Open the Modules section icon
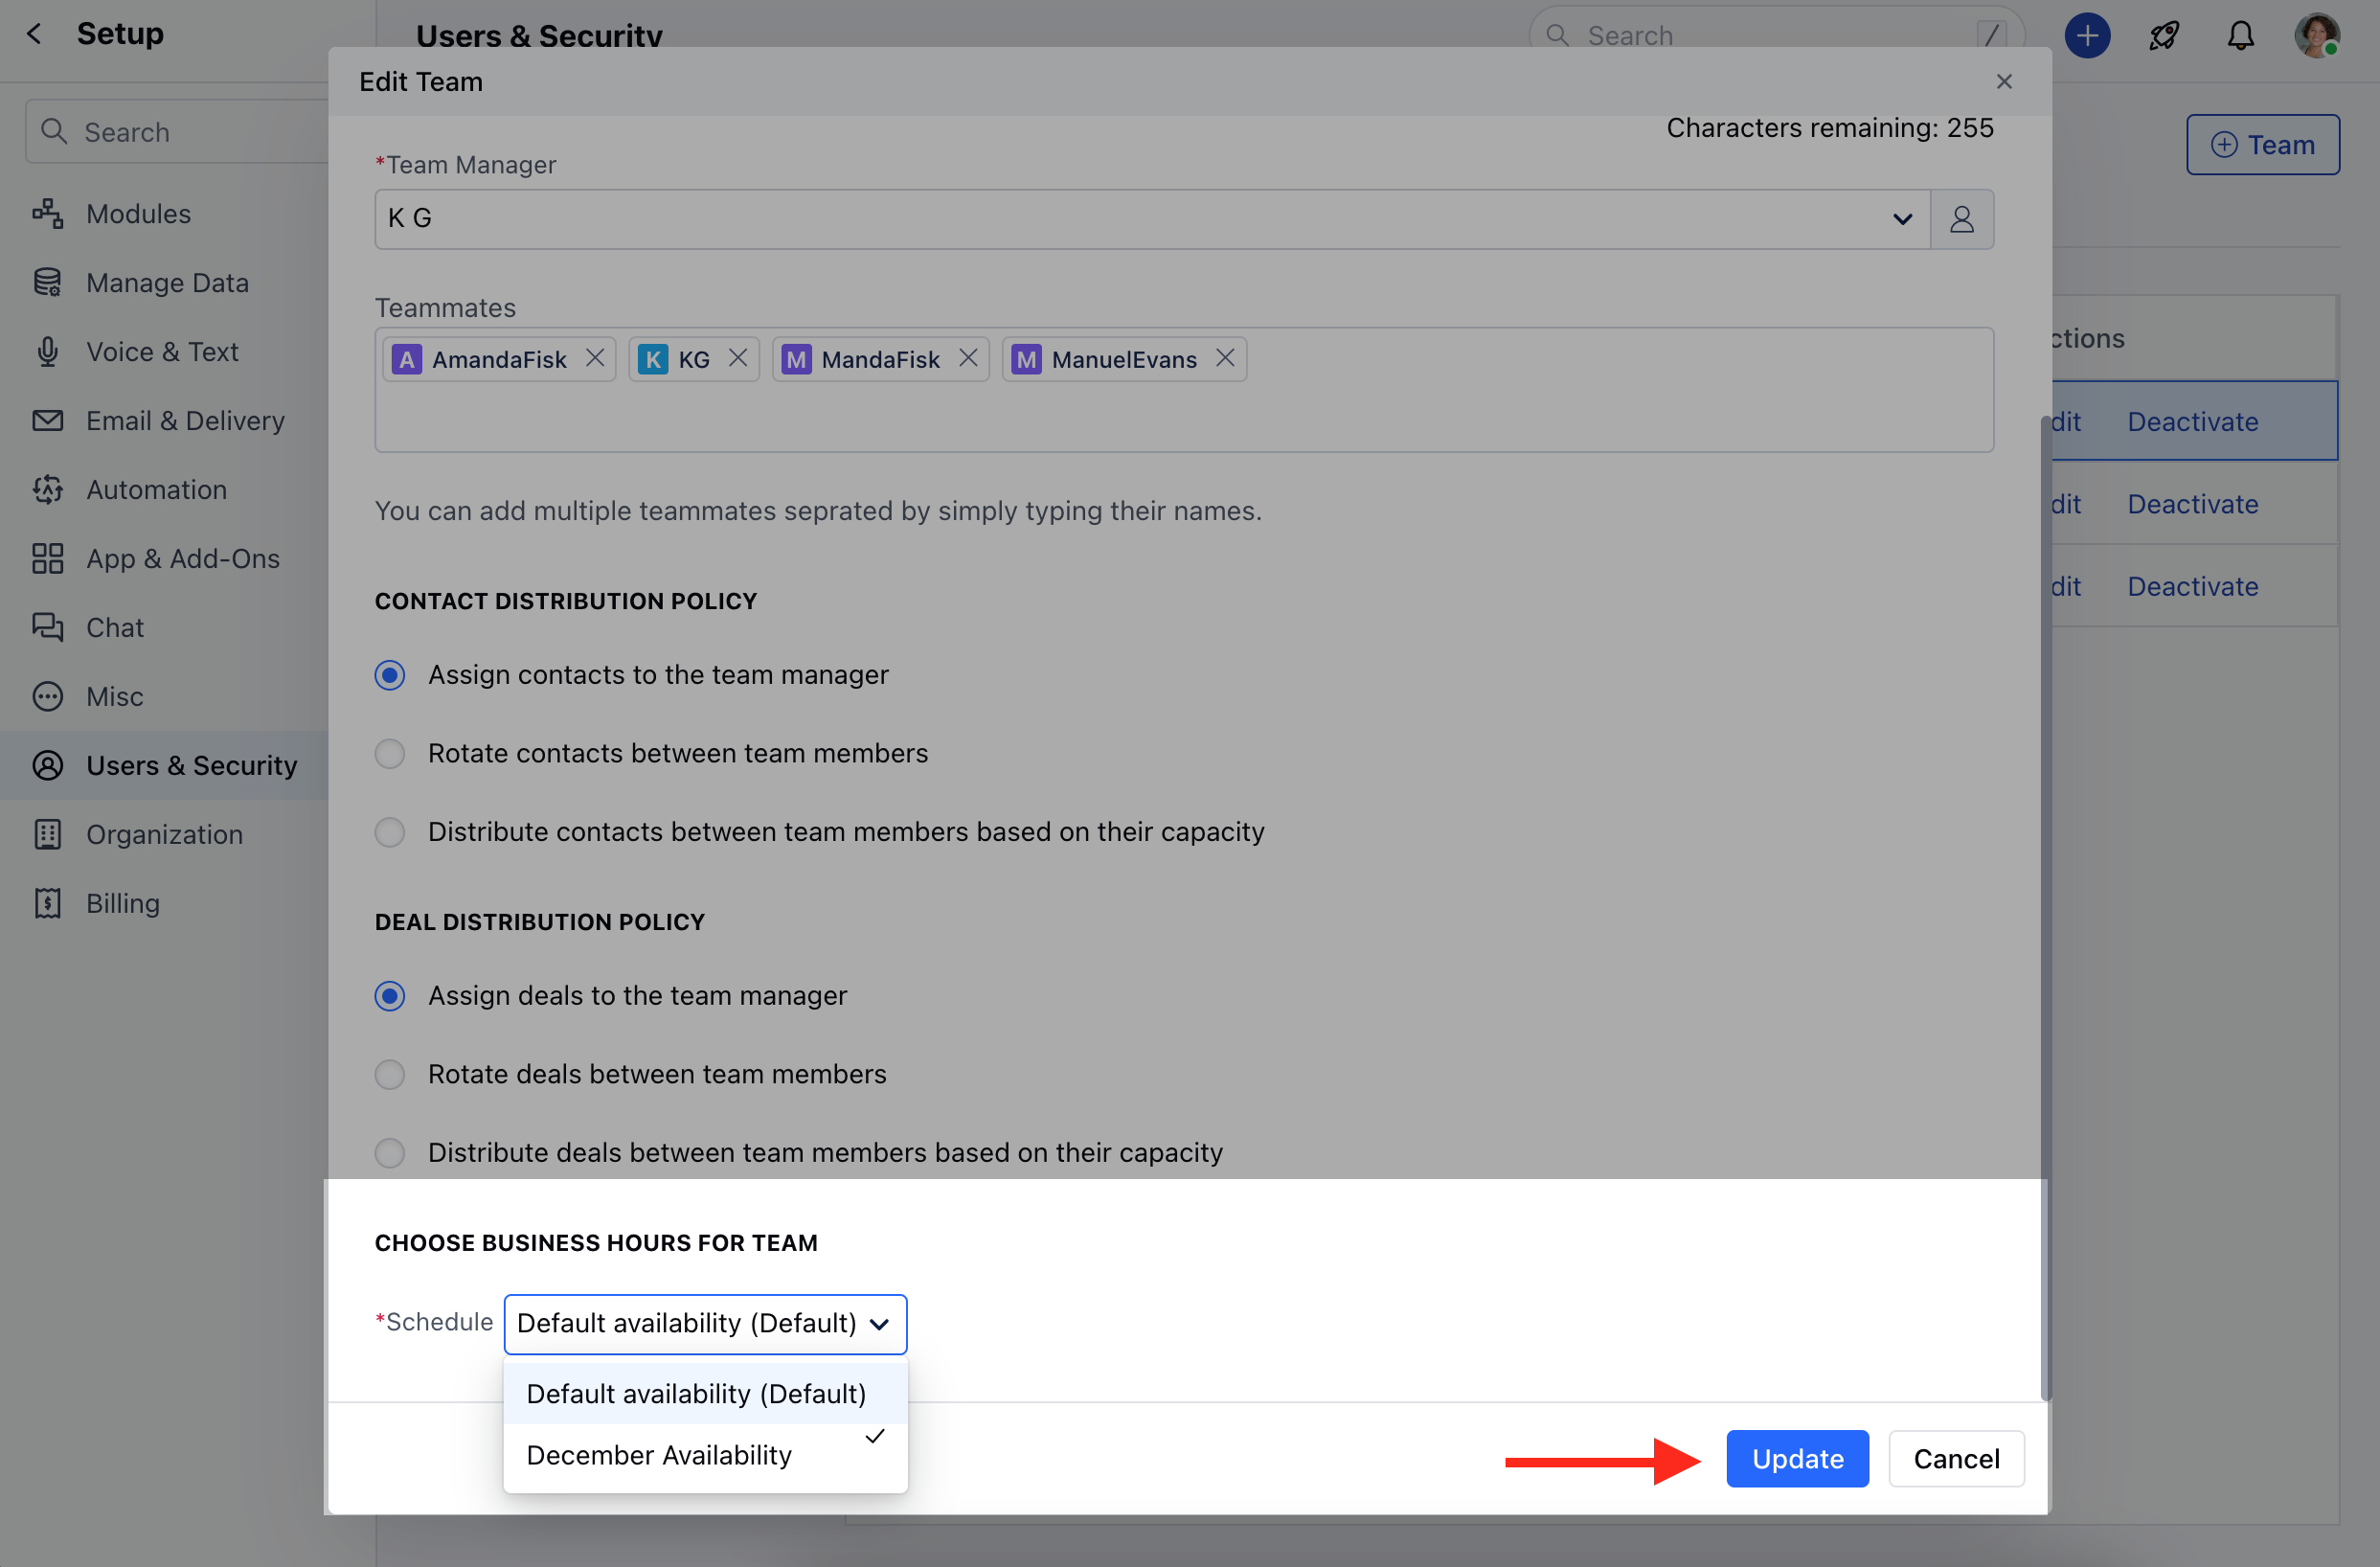2380x1567 pixels. 47,213
